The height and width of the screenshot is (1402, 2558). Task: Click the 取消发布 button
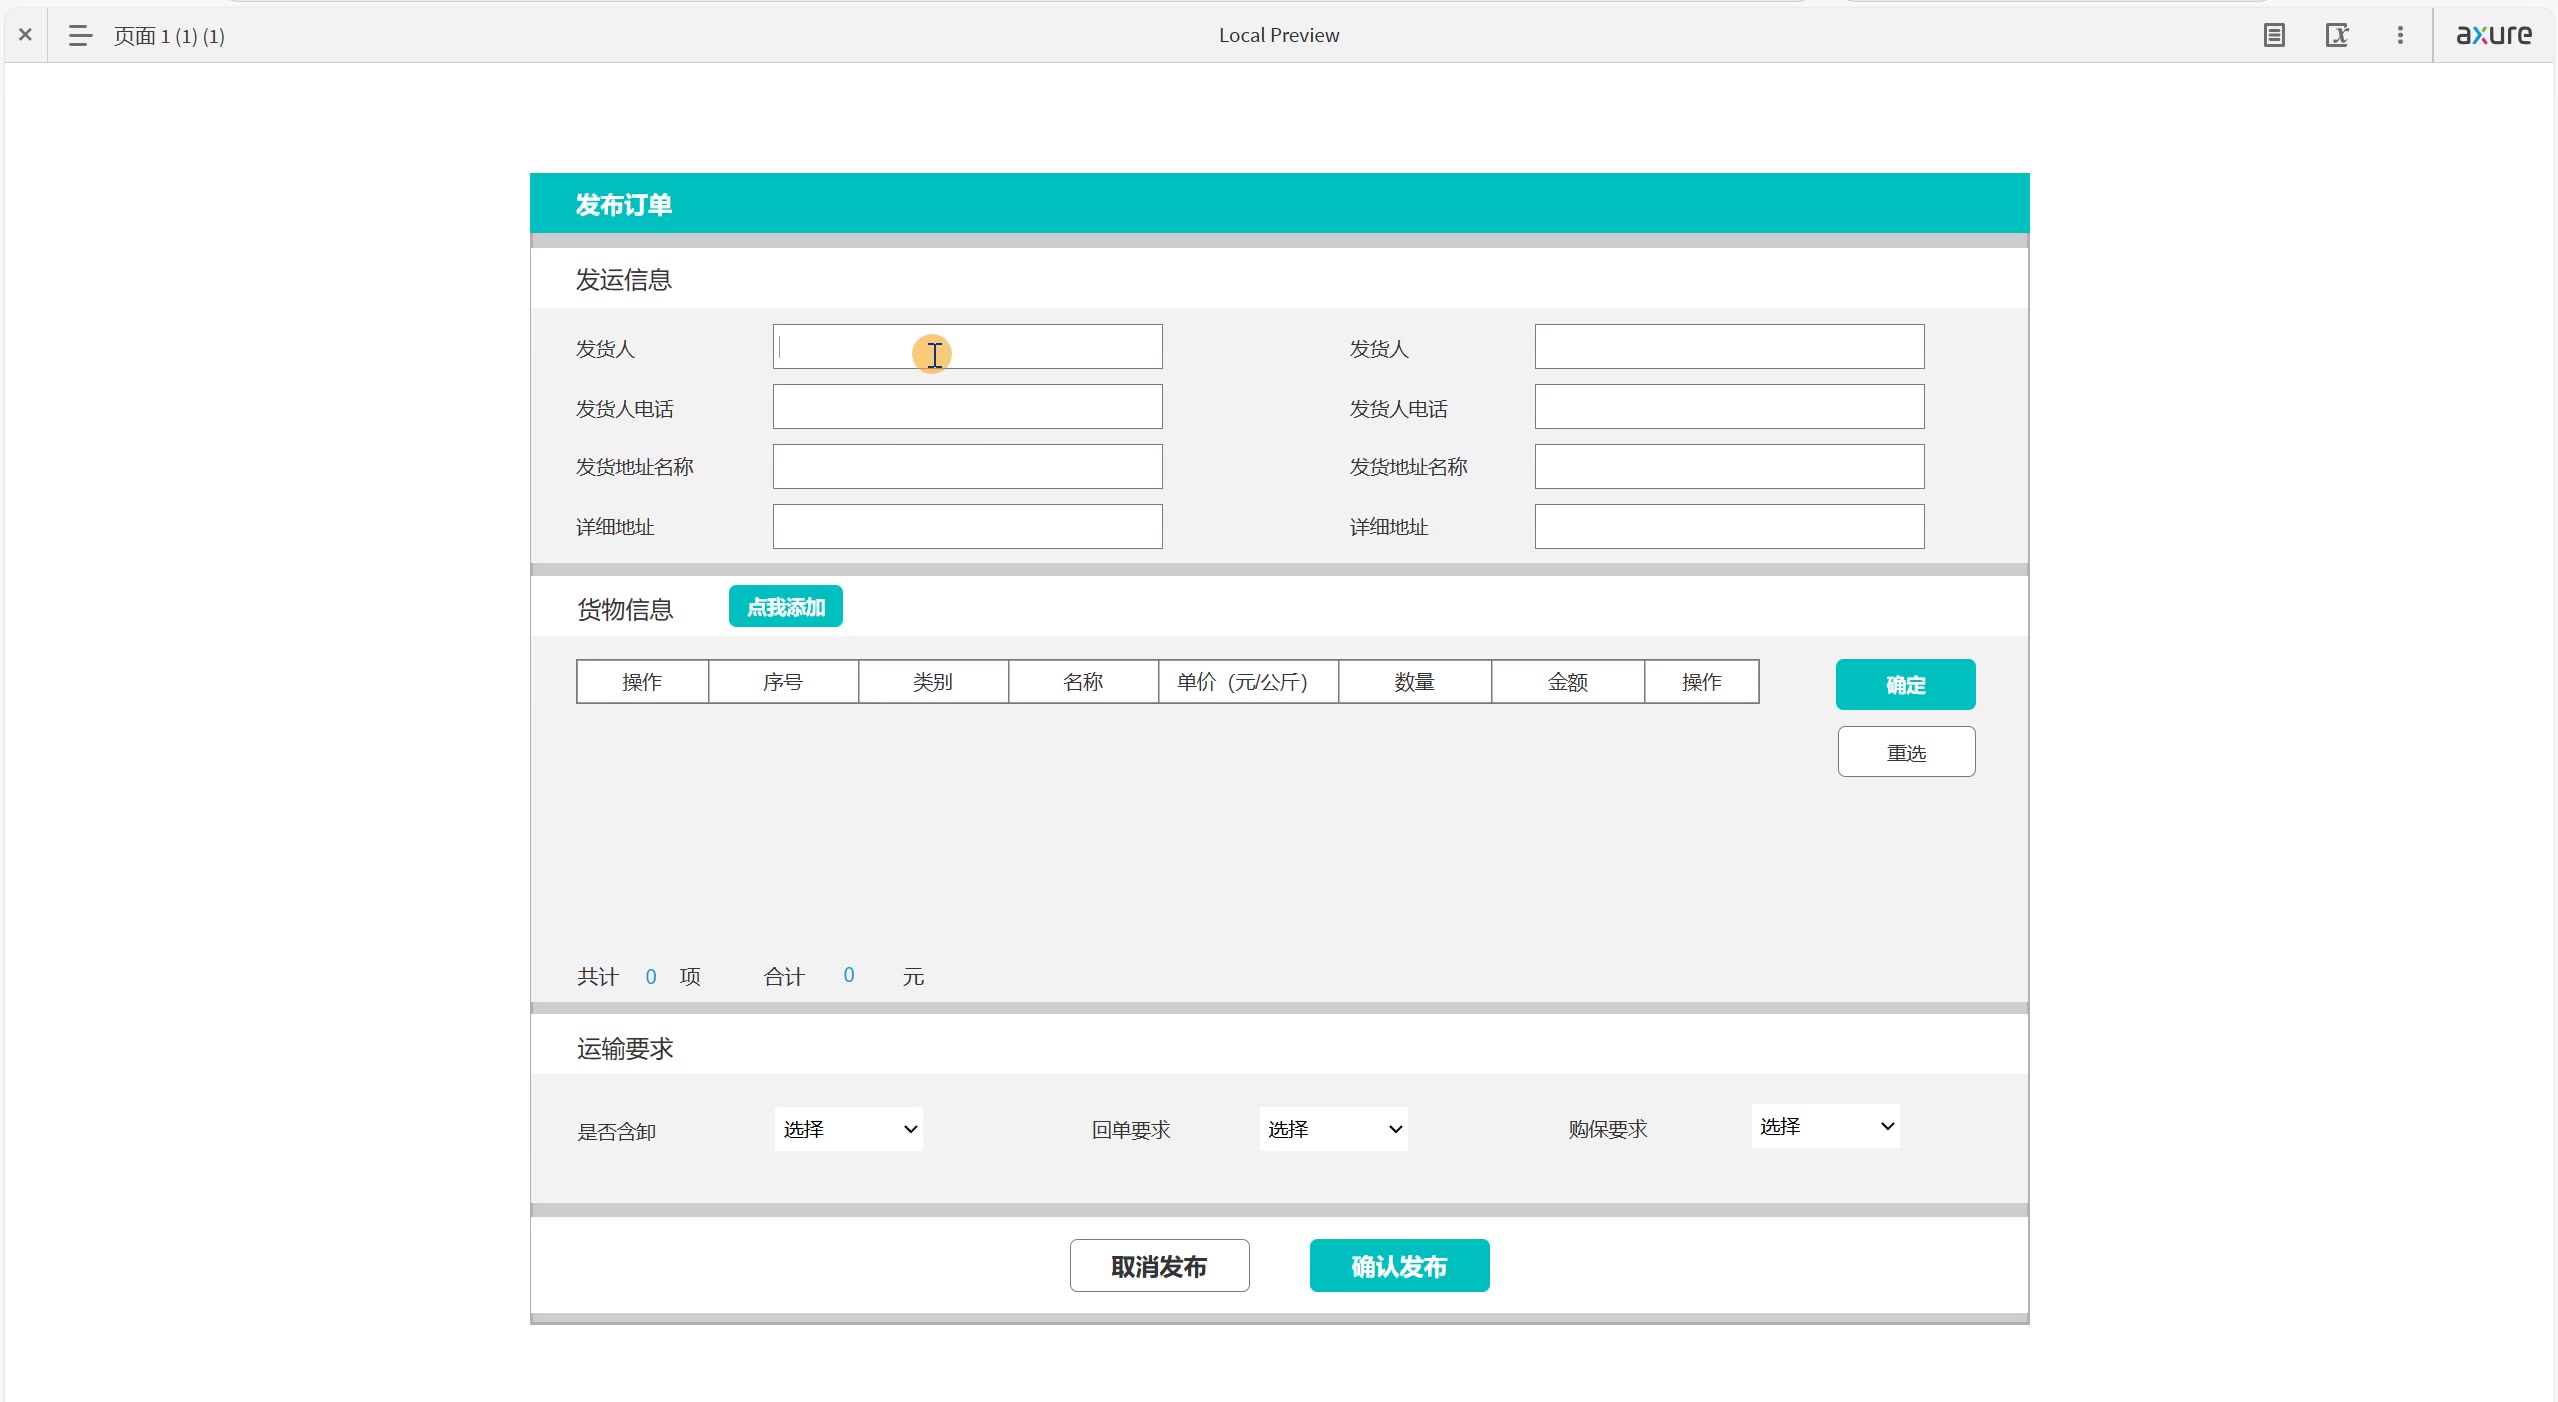tap(1159, 1266)
